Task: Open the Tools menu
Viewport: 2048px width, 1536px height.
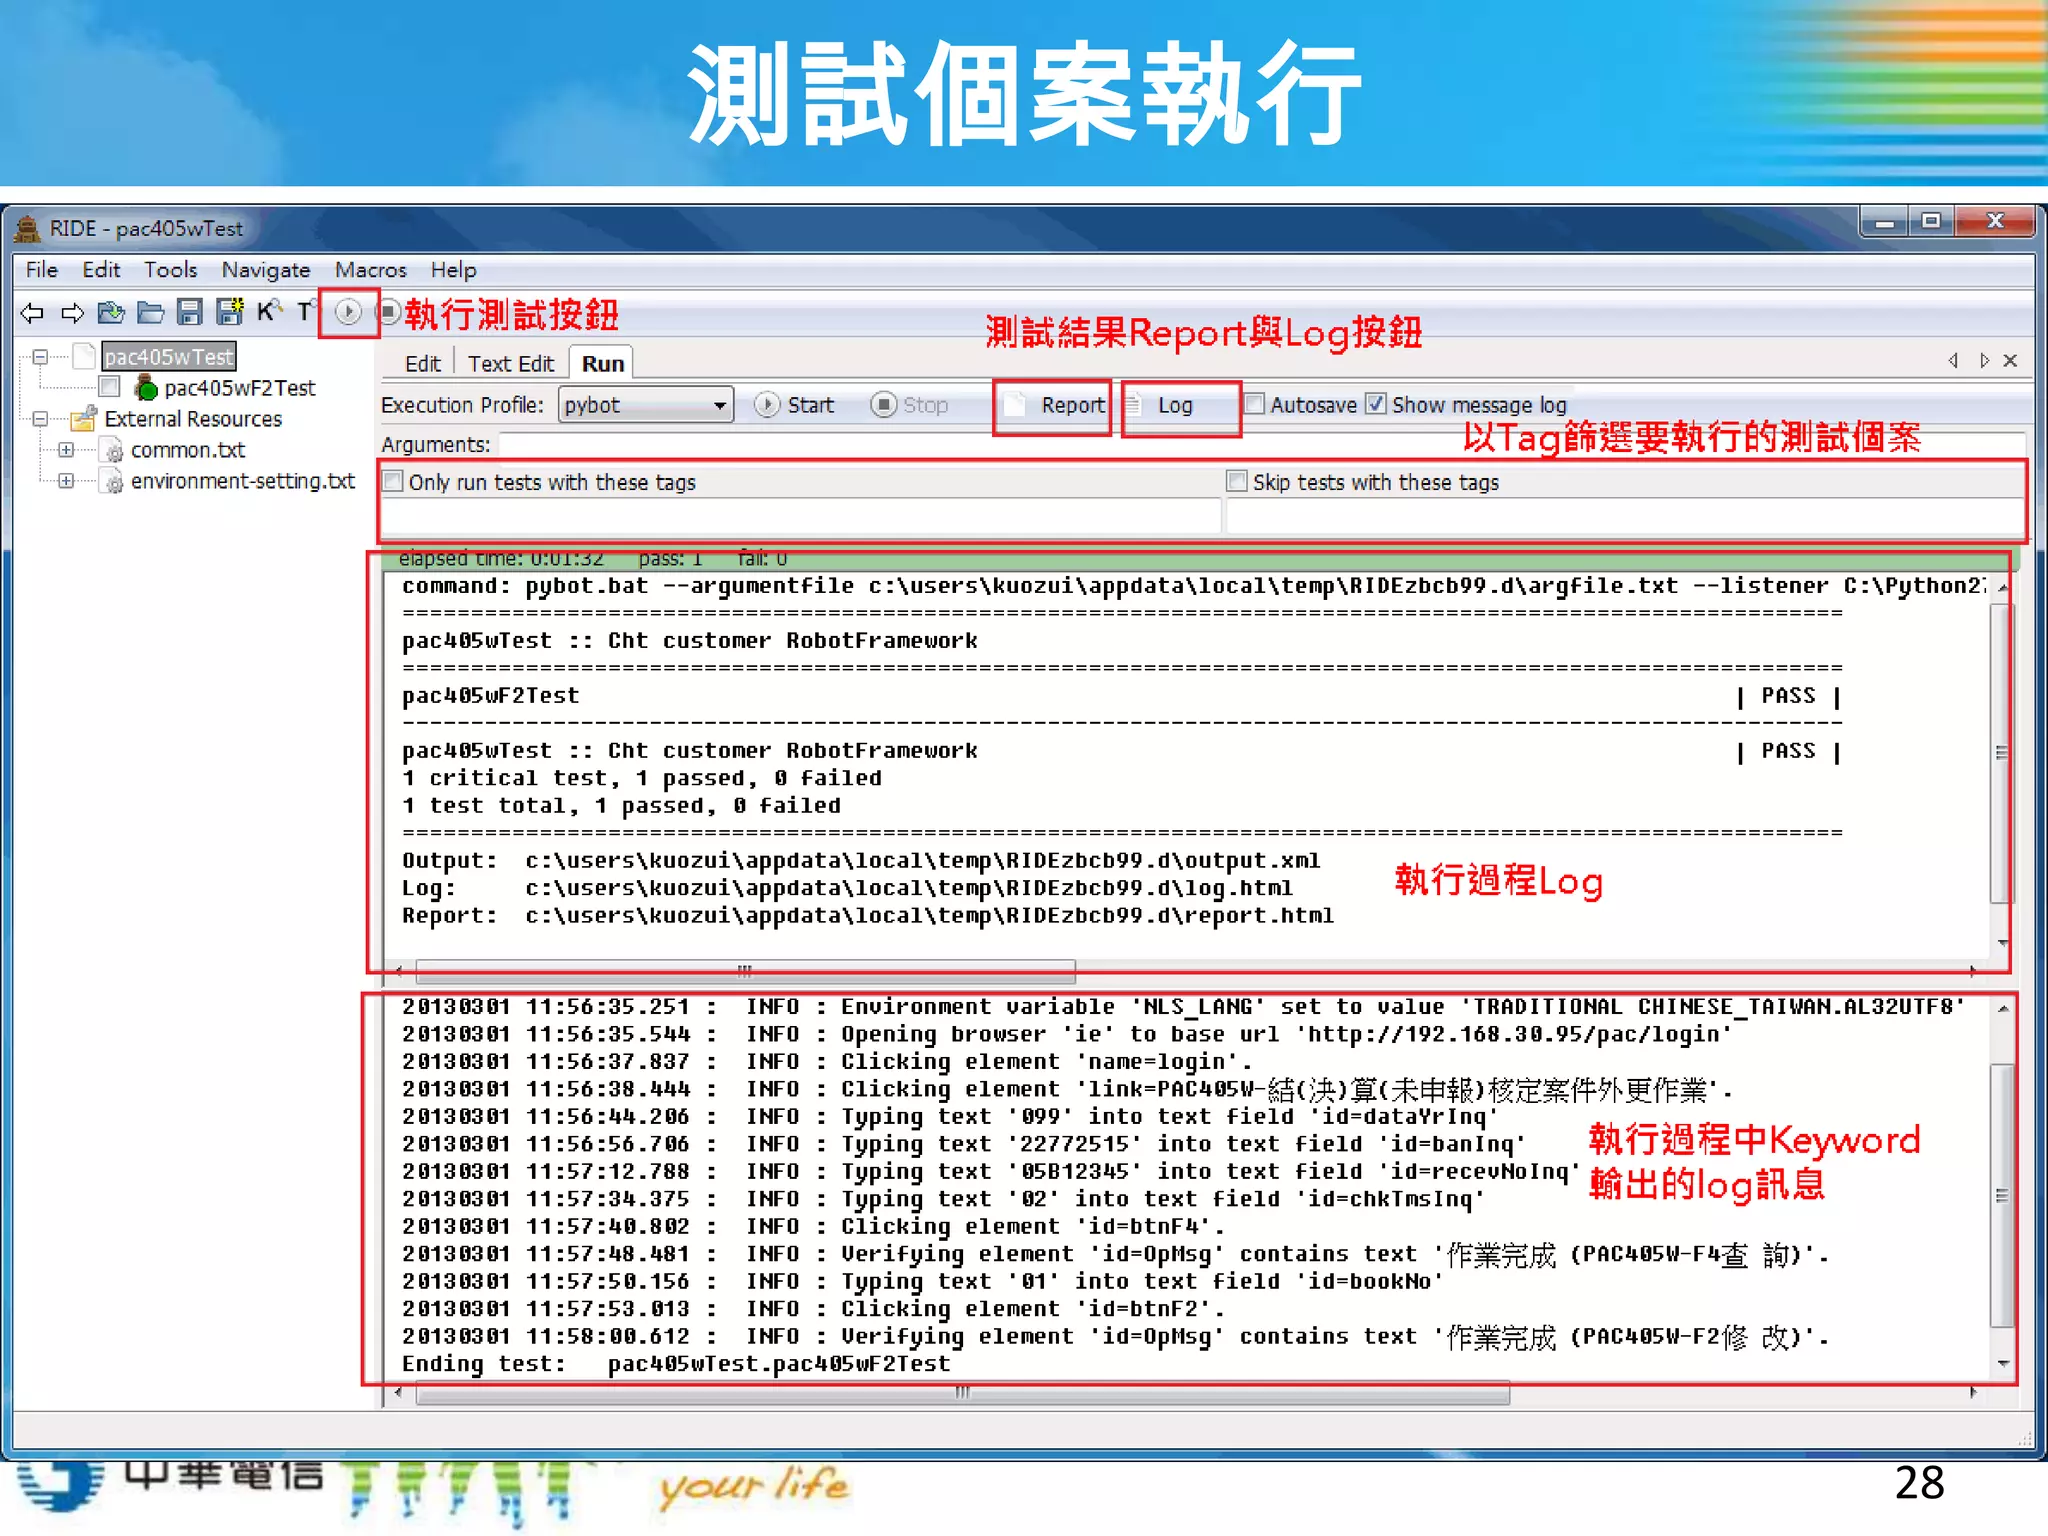Action: 170,270
